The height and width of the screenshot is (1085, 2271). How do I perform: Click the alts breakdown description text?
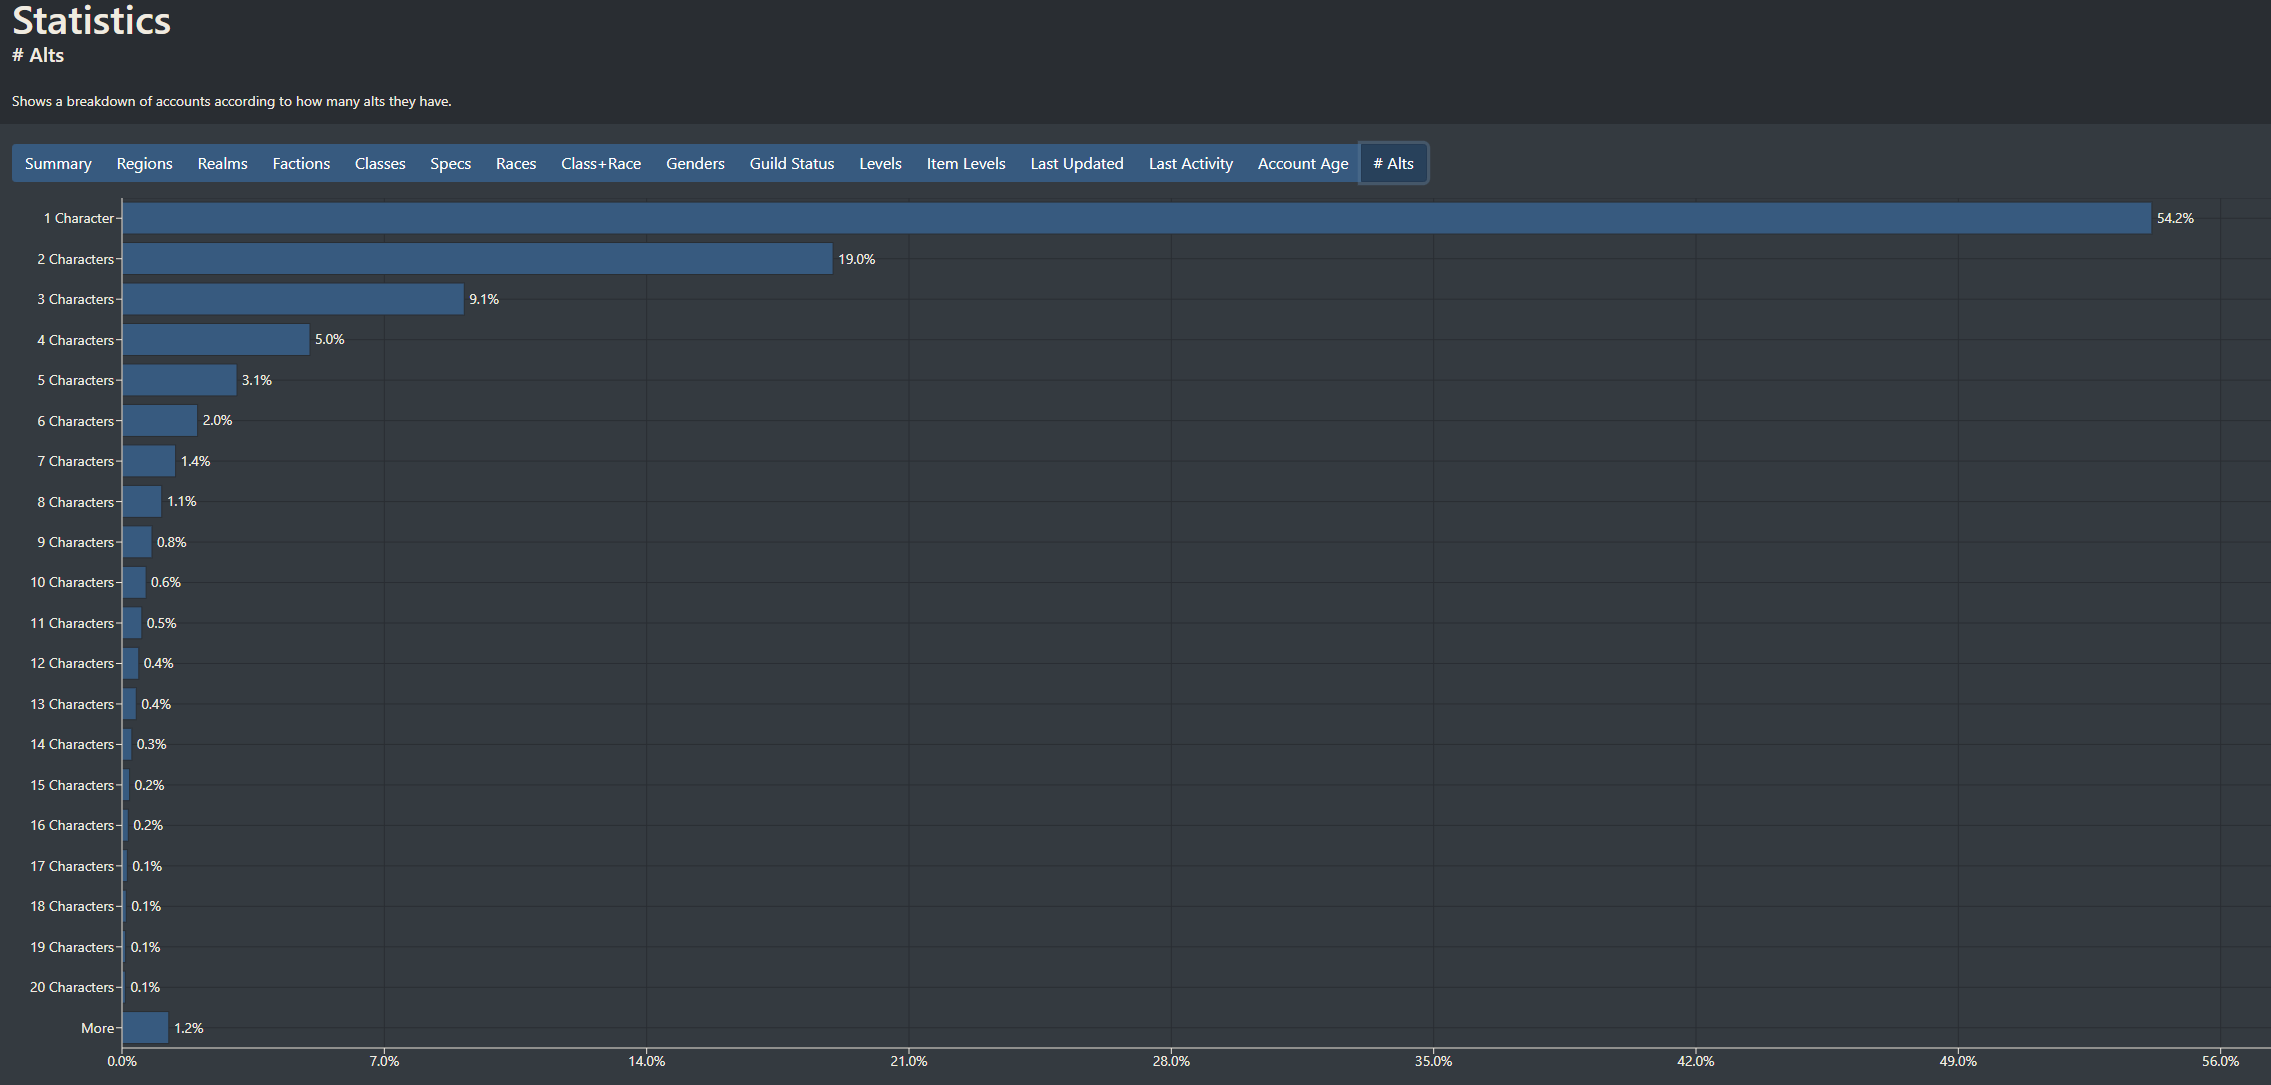coord(232,101)
